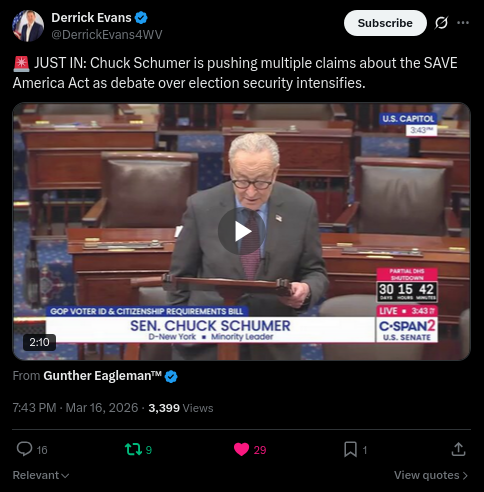Toggle the bookmark icon
This screenshot has width=484, height=492.
350,449
